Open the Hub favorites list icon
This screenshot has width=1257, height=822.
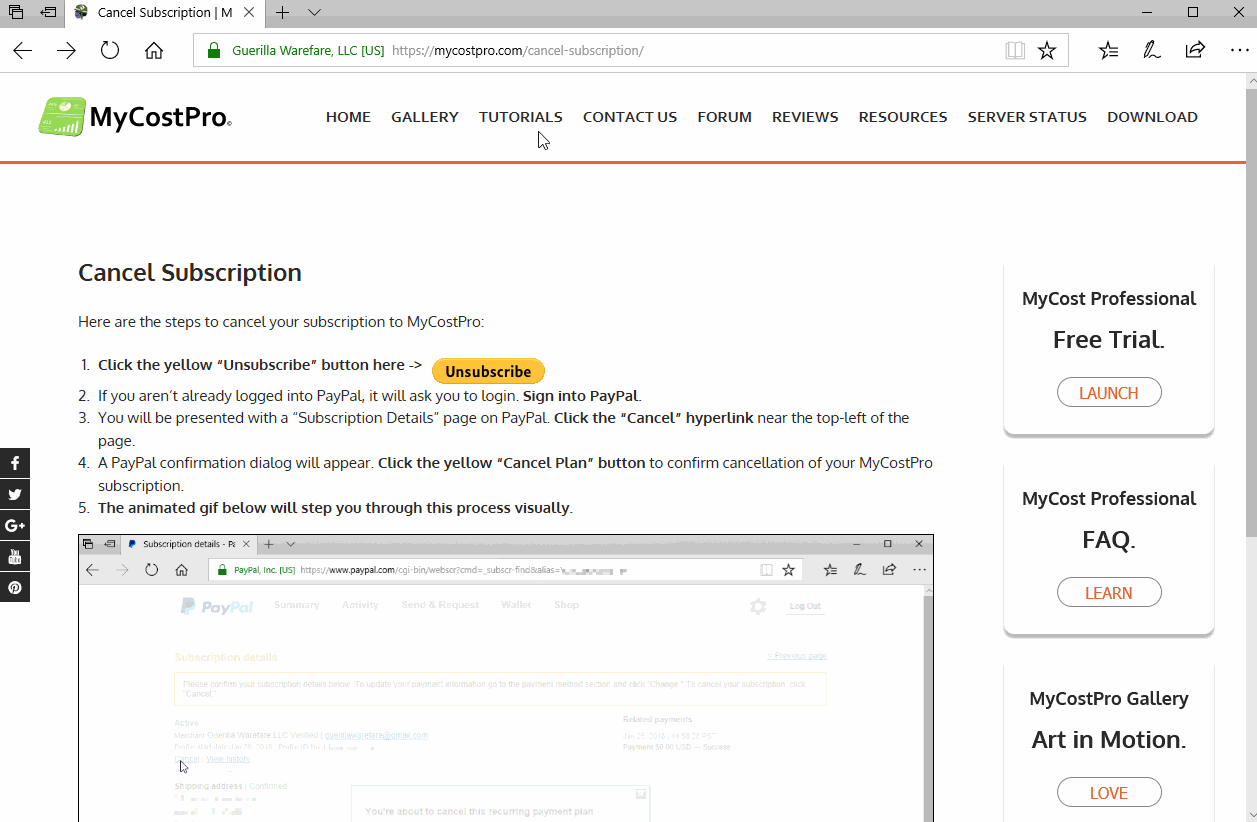point(1108,50)
